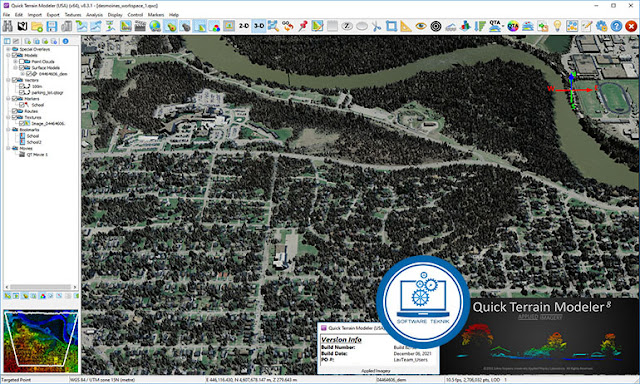
Task: Toggle the 100m vector checkbox
Action: click(x=22, y=86)
